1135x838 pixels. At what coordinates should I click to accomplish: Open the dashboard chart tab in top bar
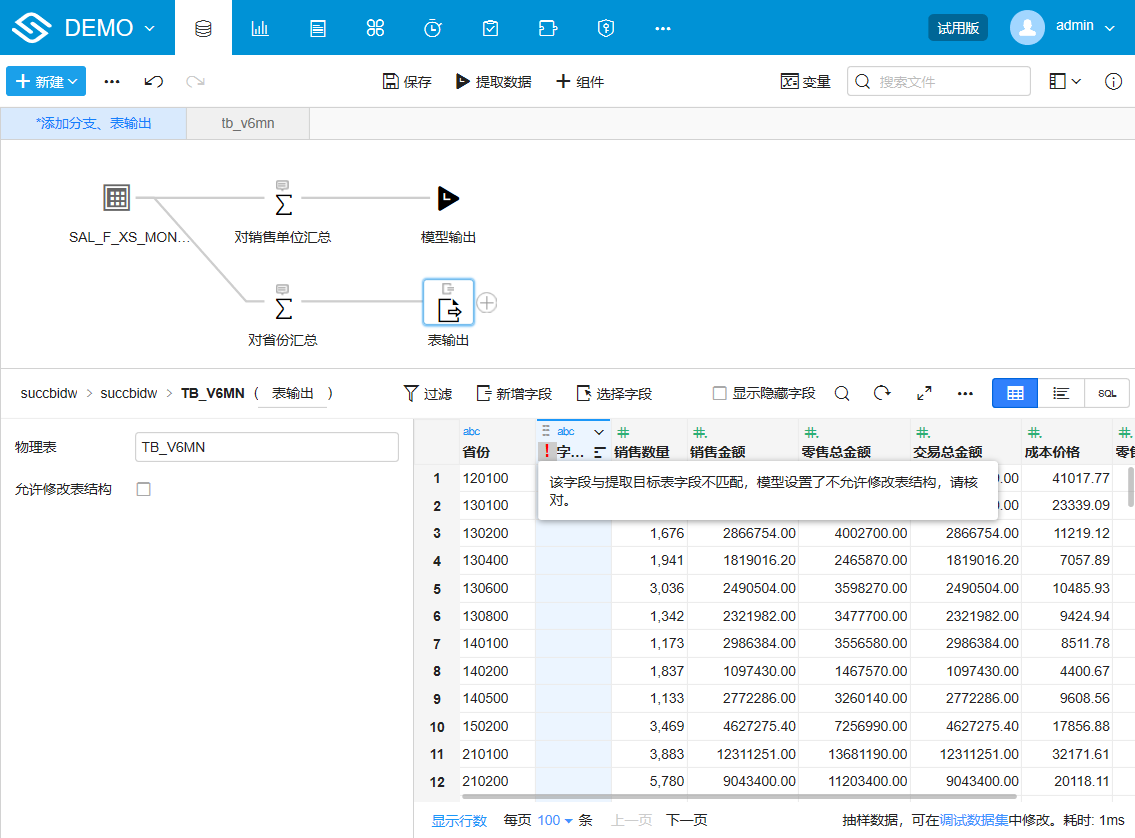coord(260,28)
